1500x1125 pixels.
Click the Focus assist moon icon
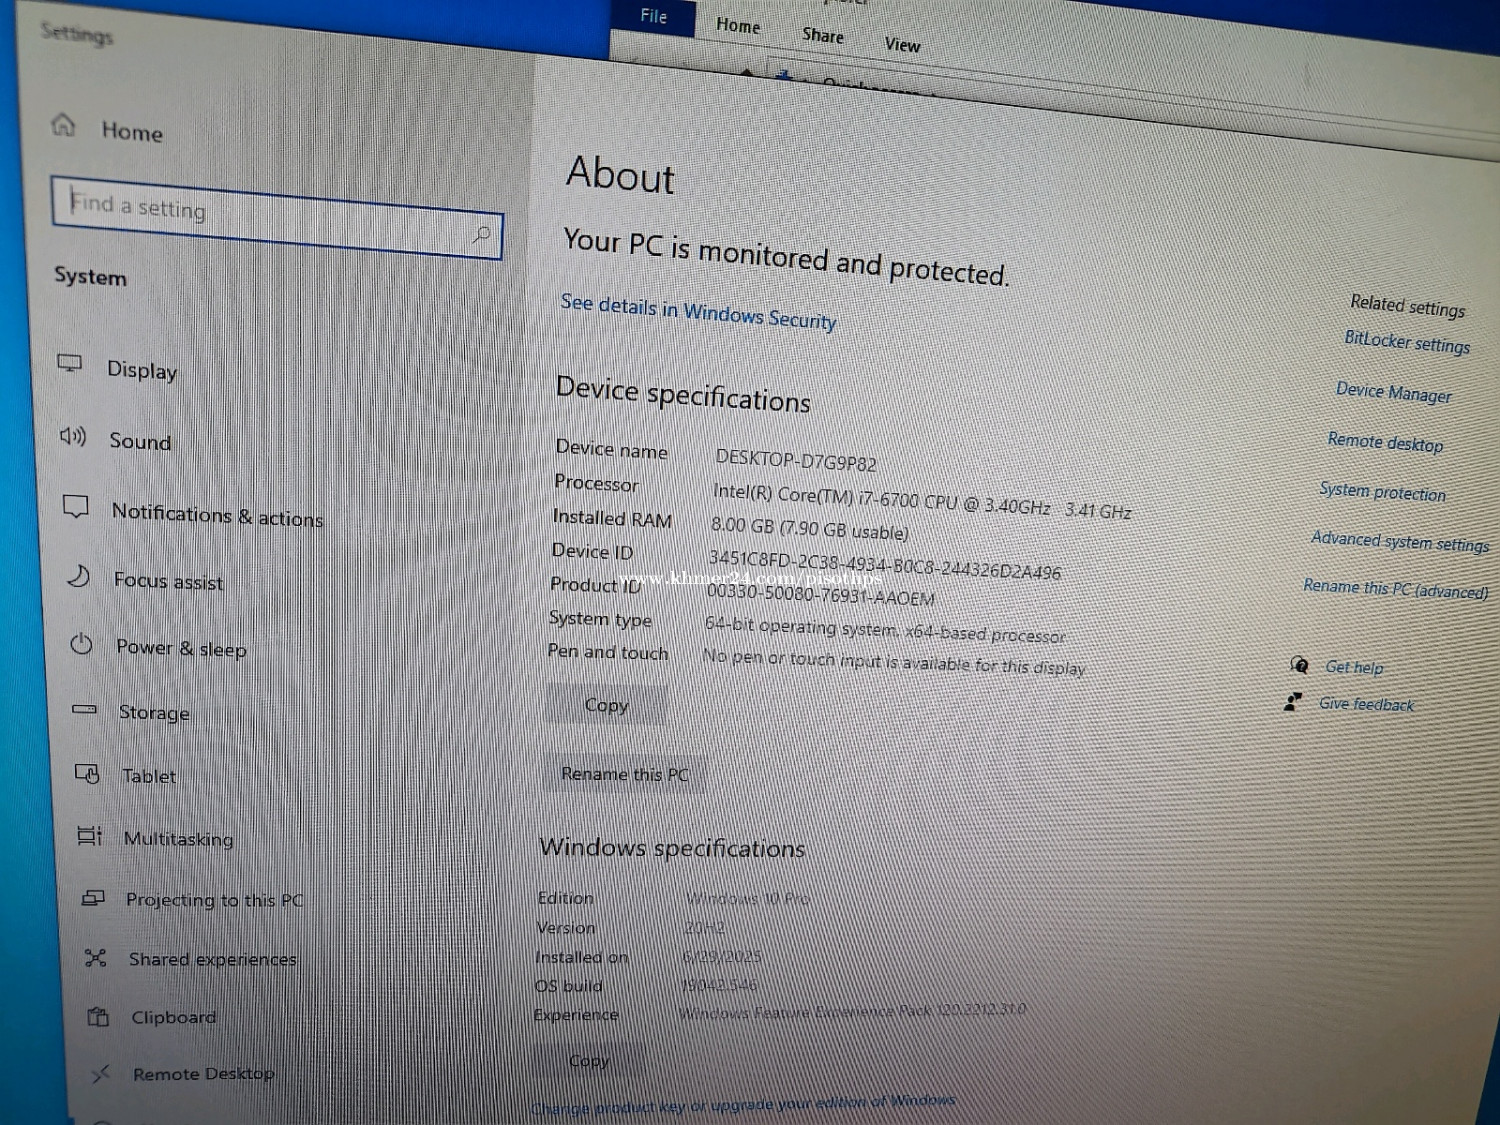click(x=79, y=576)
